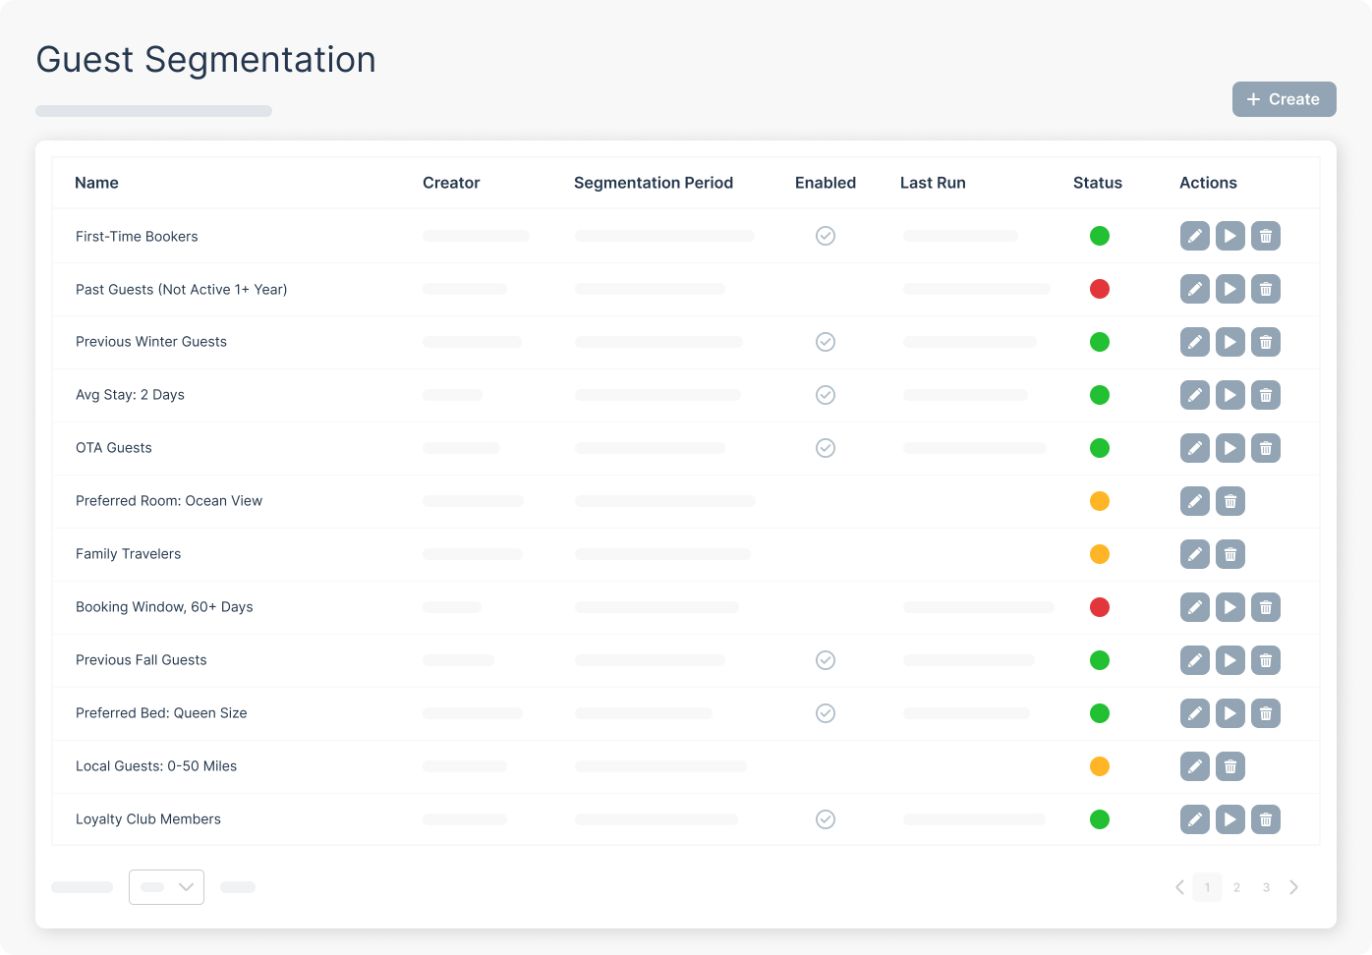Toggle enabled check for Preferred Bed: Queen Size

pos(825,713)
